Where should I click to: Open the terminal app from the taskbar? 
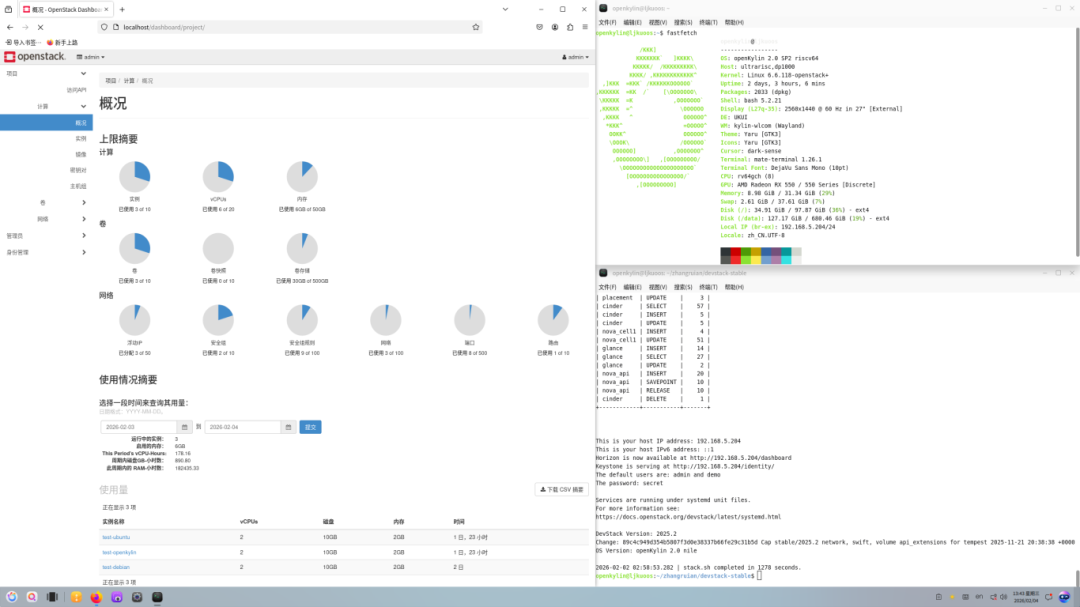pyautogui.click(x=156, y=598)
